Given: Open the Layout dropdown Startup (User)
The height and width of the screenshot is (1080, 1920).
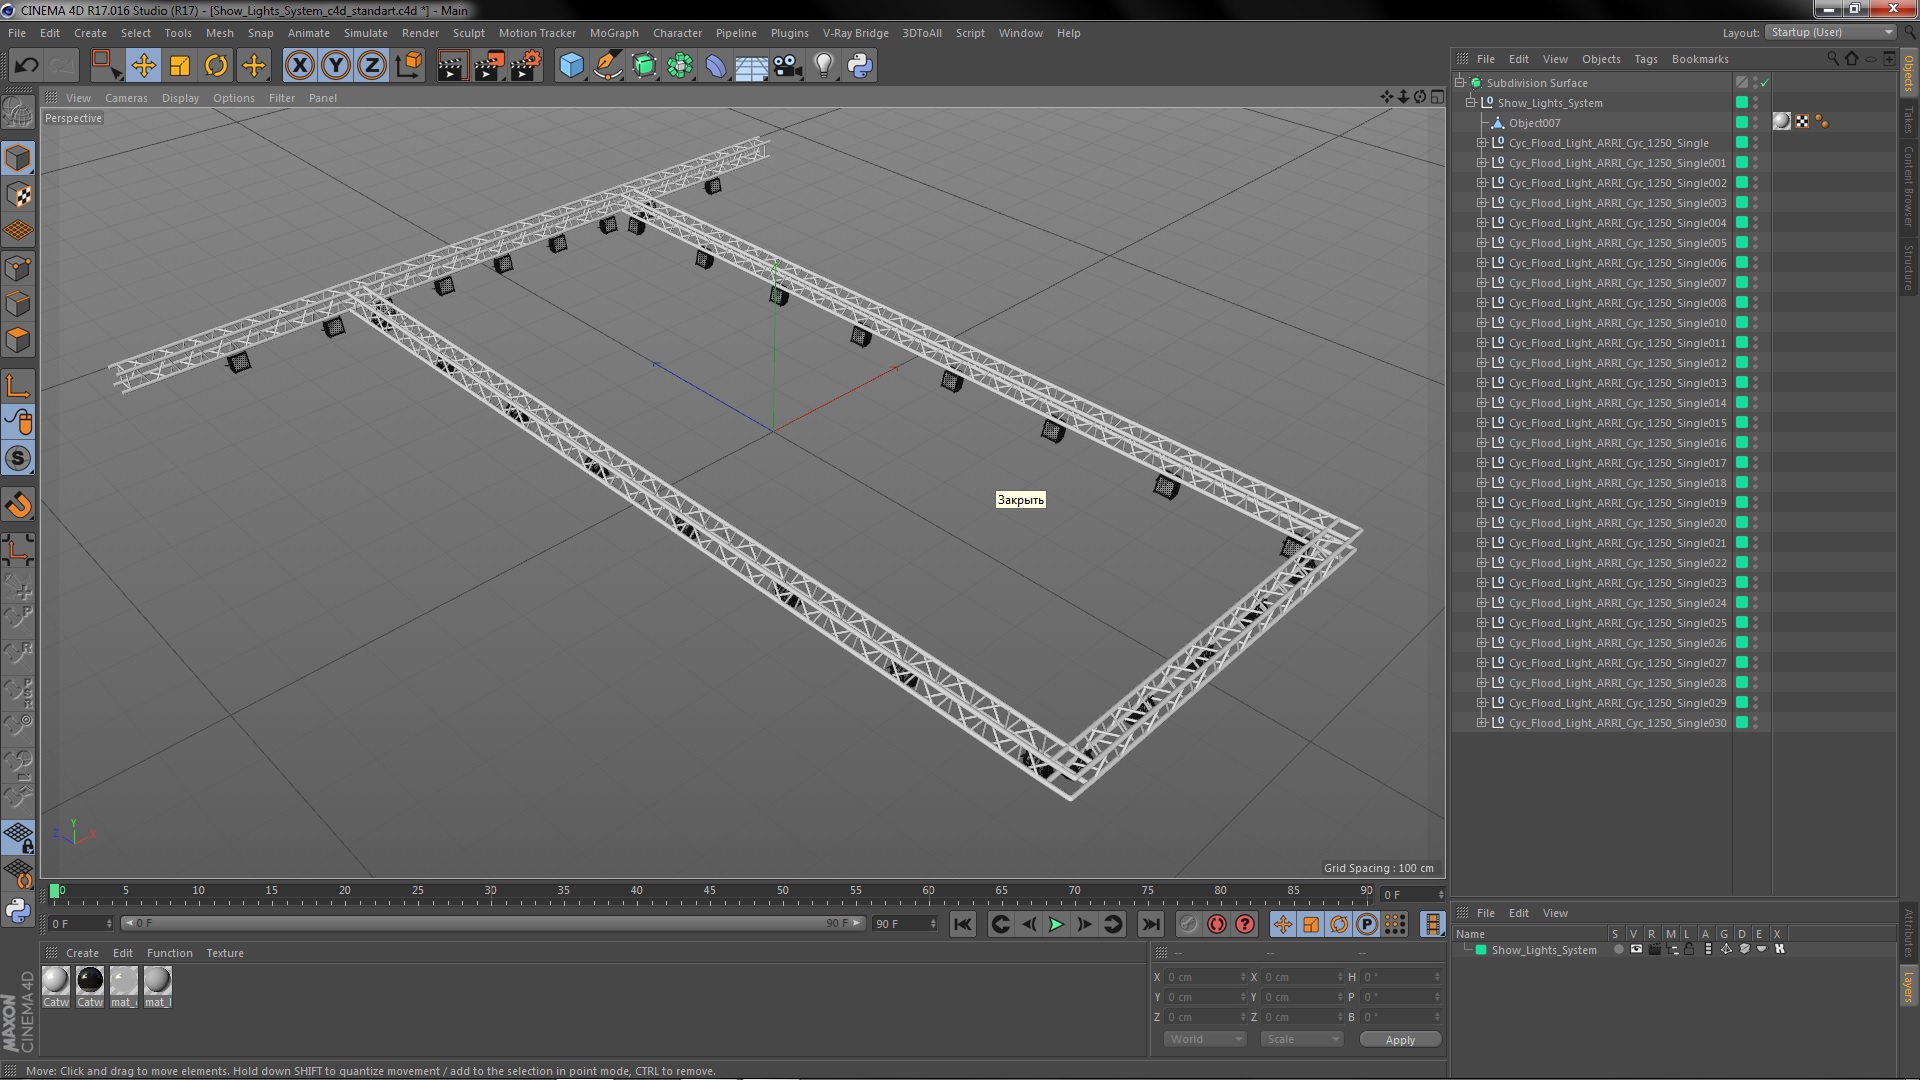Looking at the screenshot, I should pos(1831,32).
